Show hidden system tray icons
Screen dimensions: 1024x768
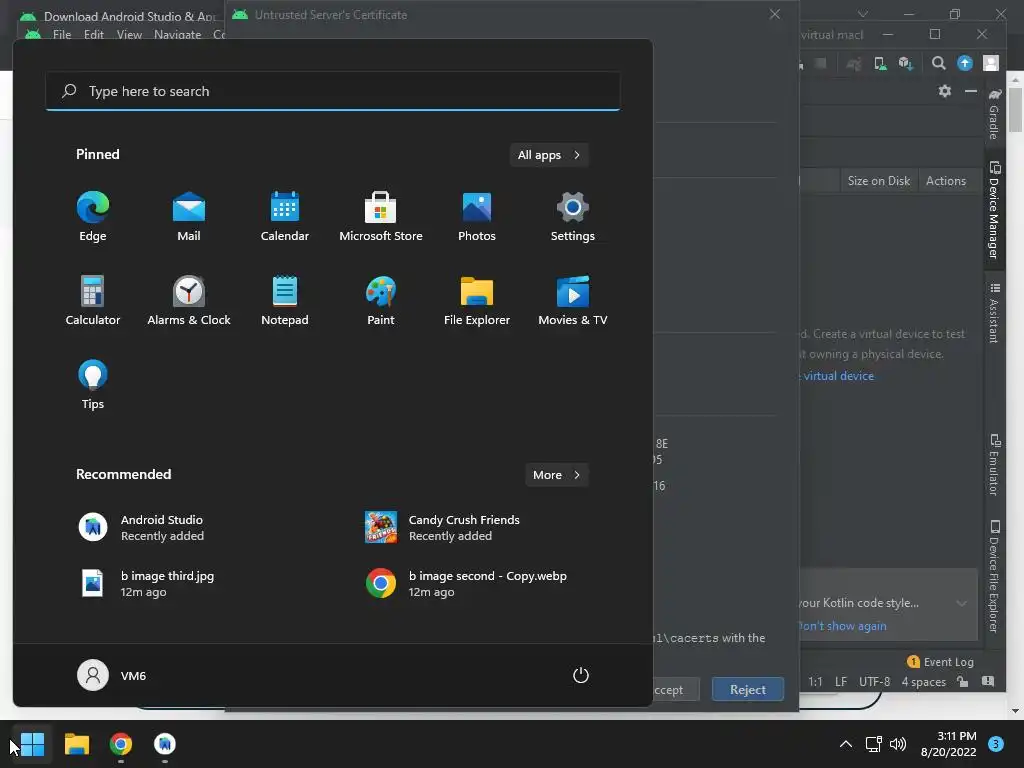pyautogui.click(x=846, y=744)
